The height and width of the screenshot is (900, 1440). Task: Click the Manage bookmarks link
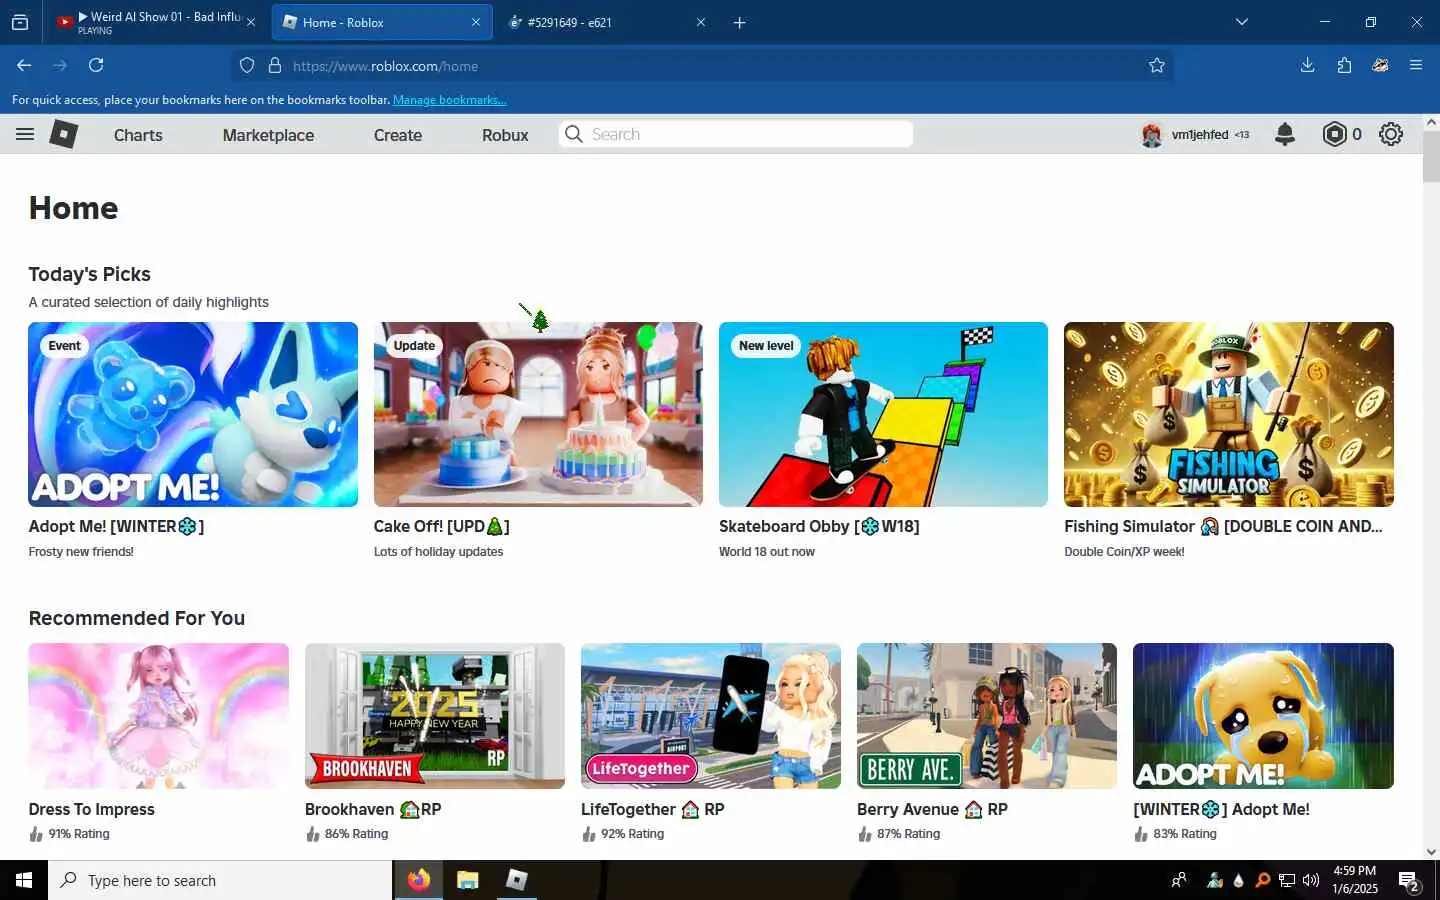(449, 100)
